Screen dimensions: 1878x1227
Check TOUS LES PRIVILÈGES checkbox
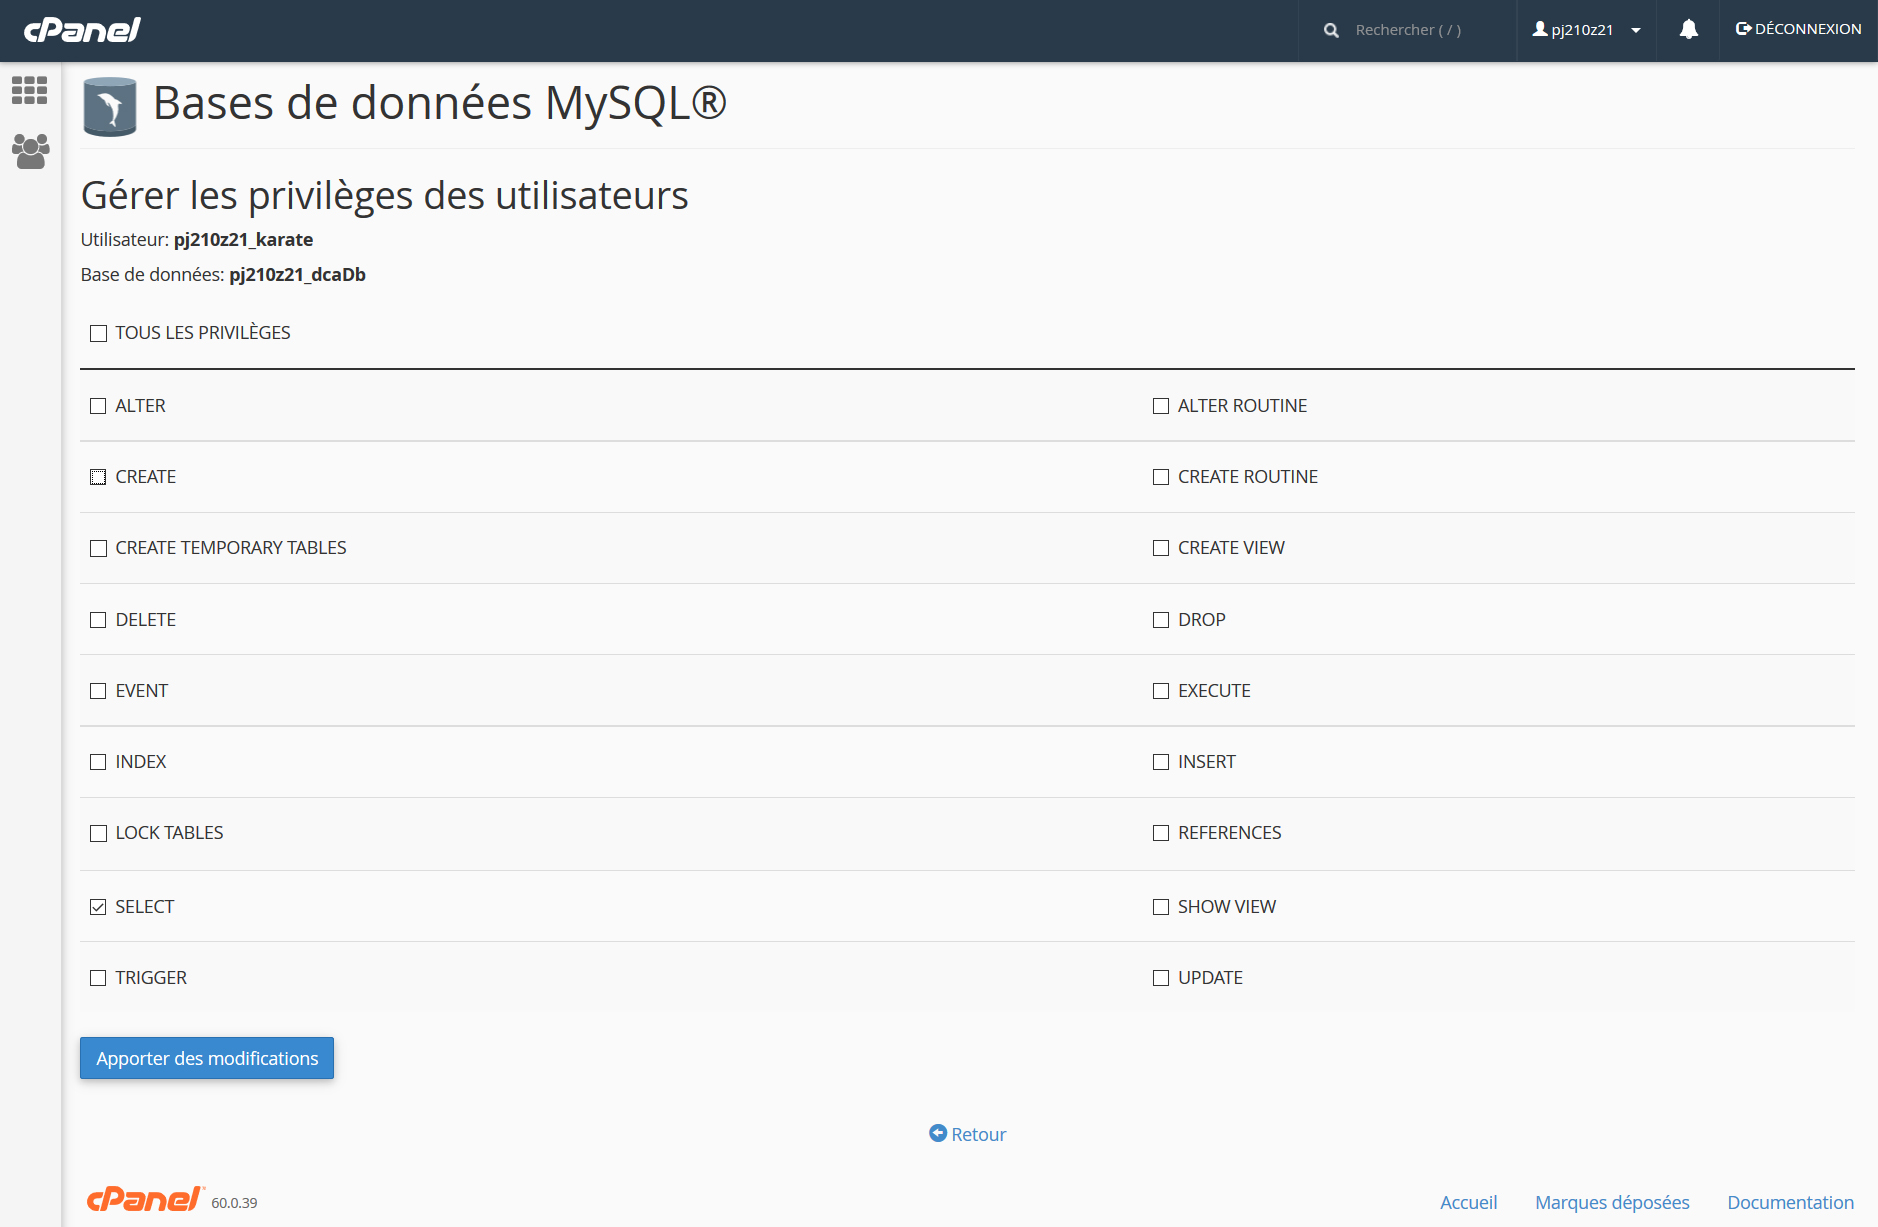click(x=98, y=333)
